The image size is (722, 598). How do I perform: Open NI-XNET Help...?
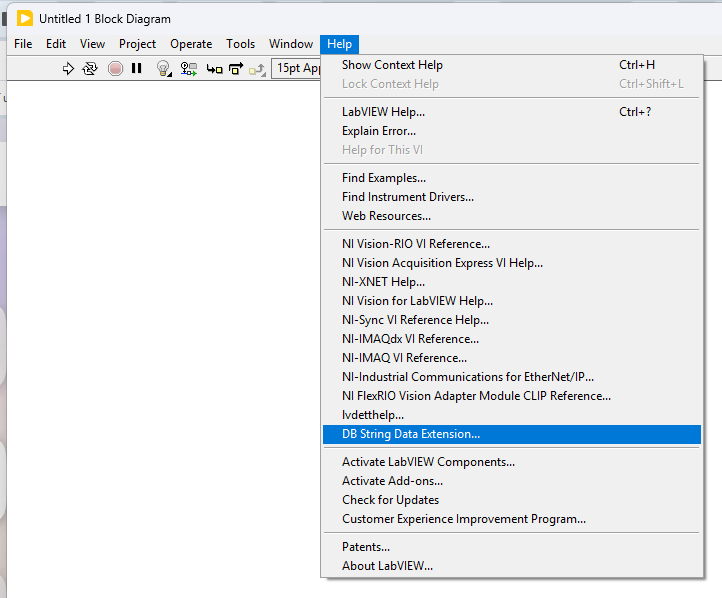[x=512, y=282]
